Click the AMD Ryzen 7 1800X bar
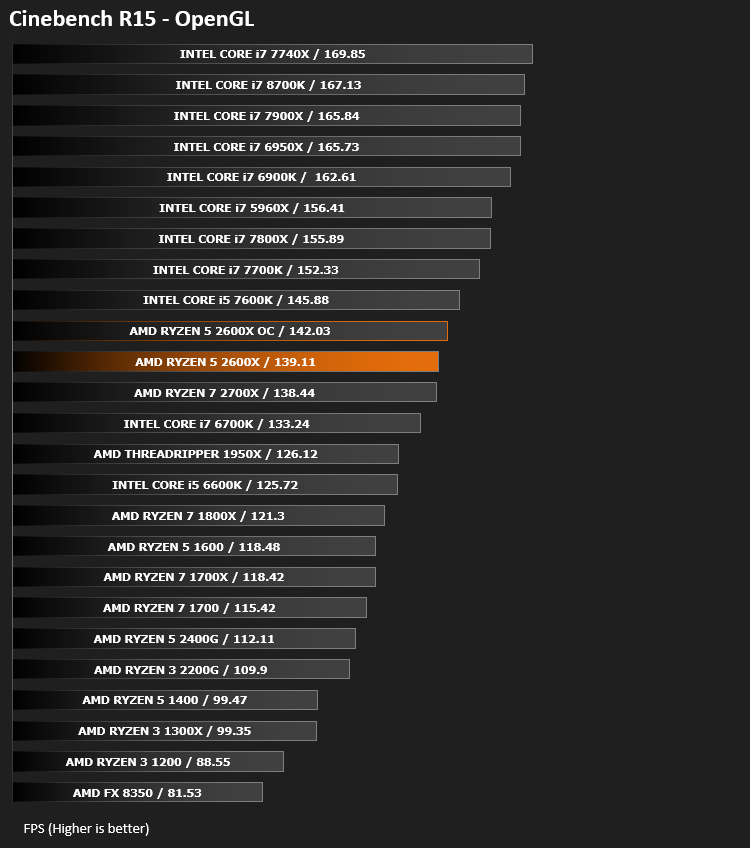This screenshot has height=848, width=750. tap(198, 516)
